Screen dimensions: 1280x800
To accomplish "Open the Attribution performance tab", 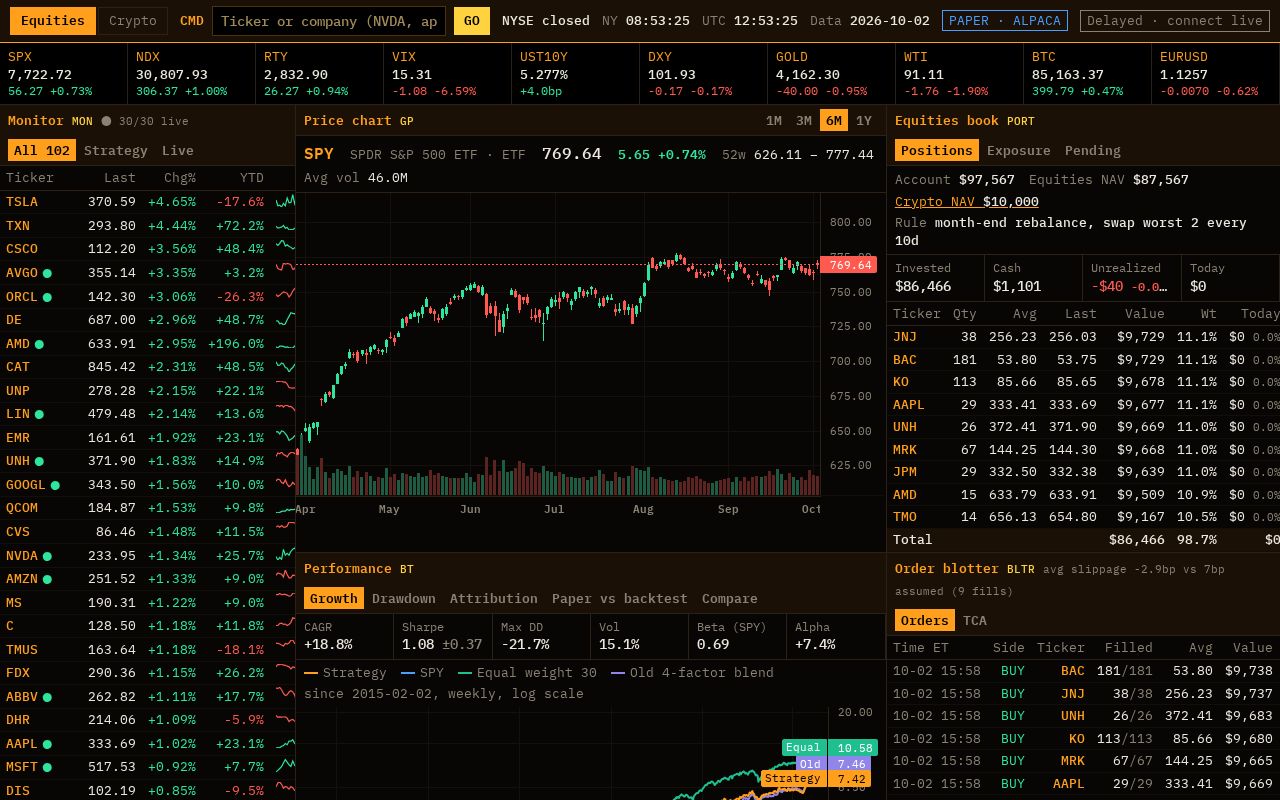I will [x=494, y=599].
